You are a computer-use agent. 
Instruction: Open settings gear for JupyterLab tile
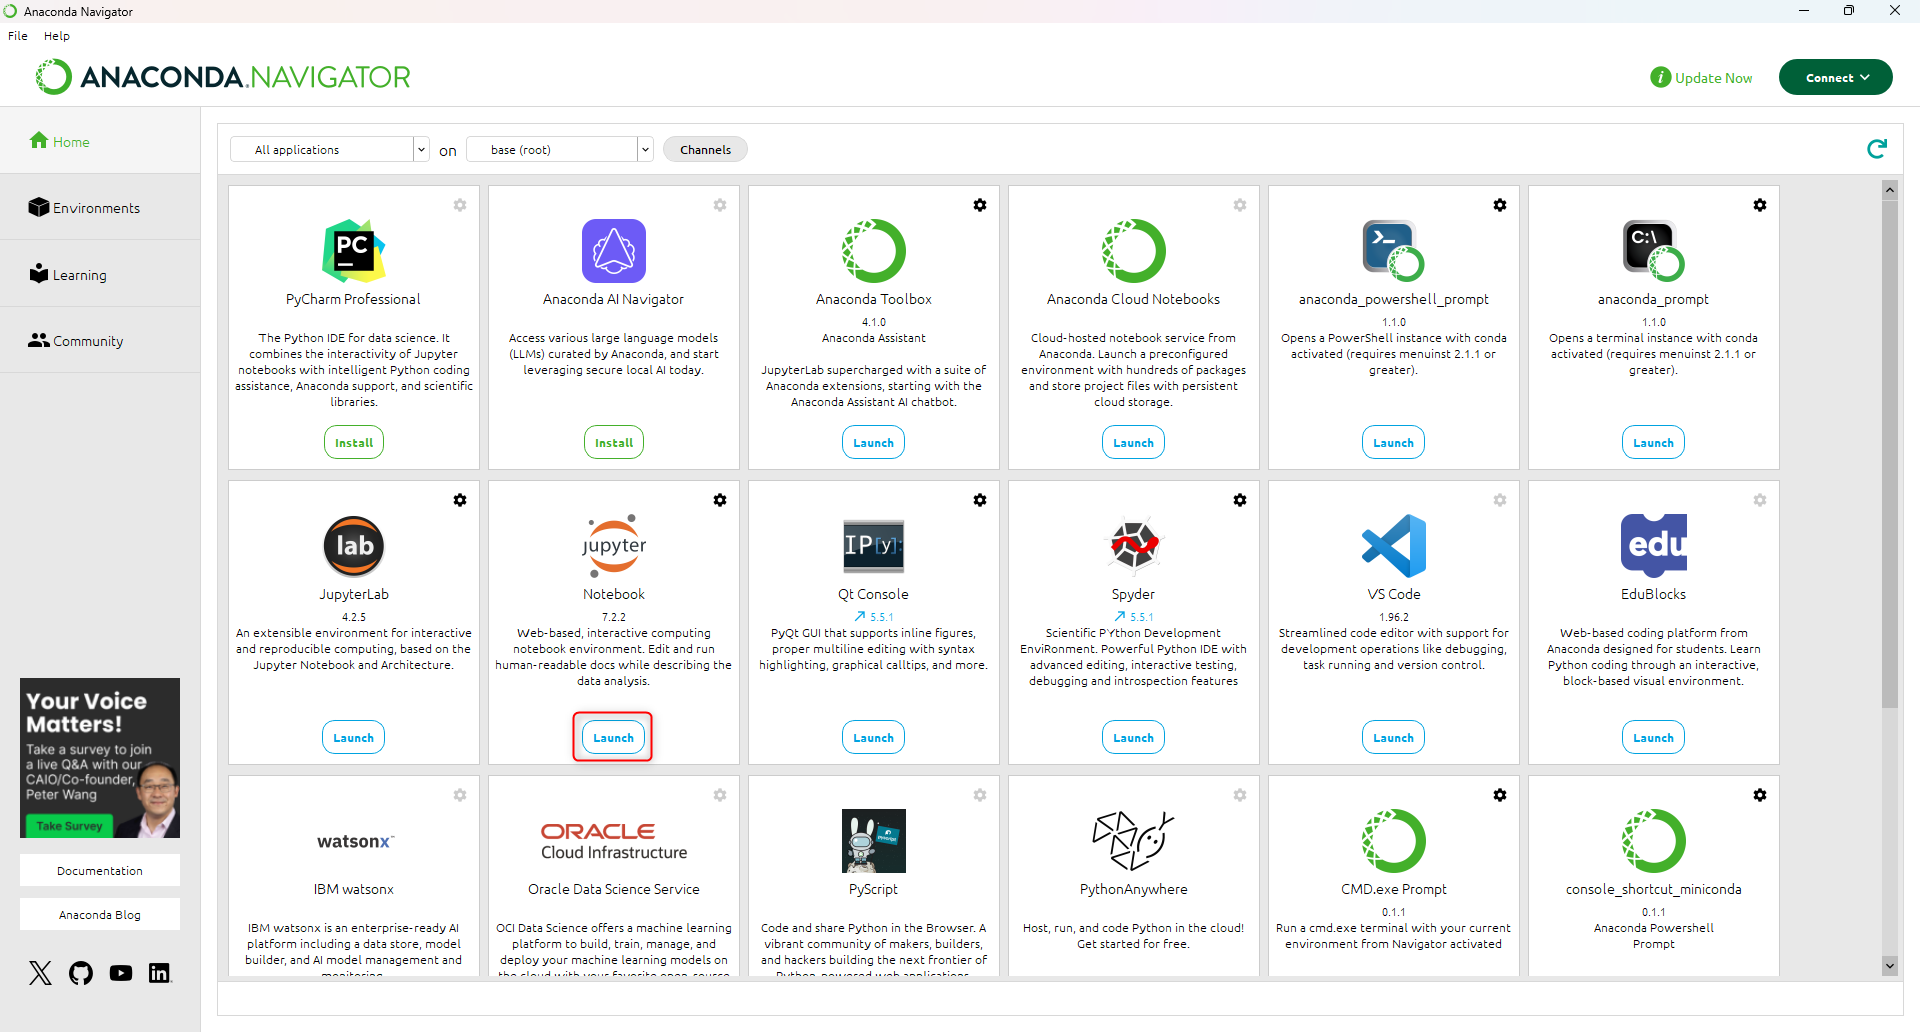click(460, 500)
